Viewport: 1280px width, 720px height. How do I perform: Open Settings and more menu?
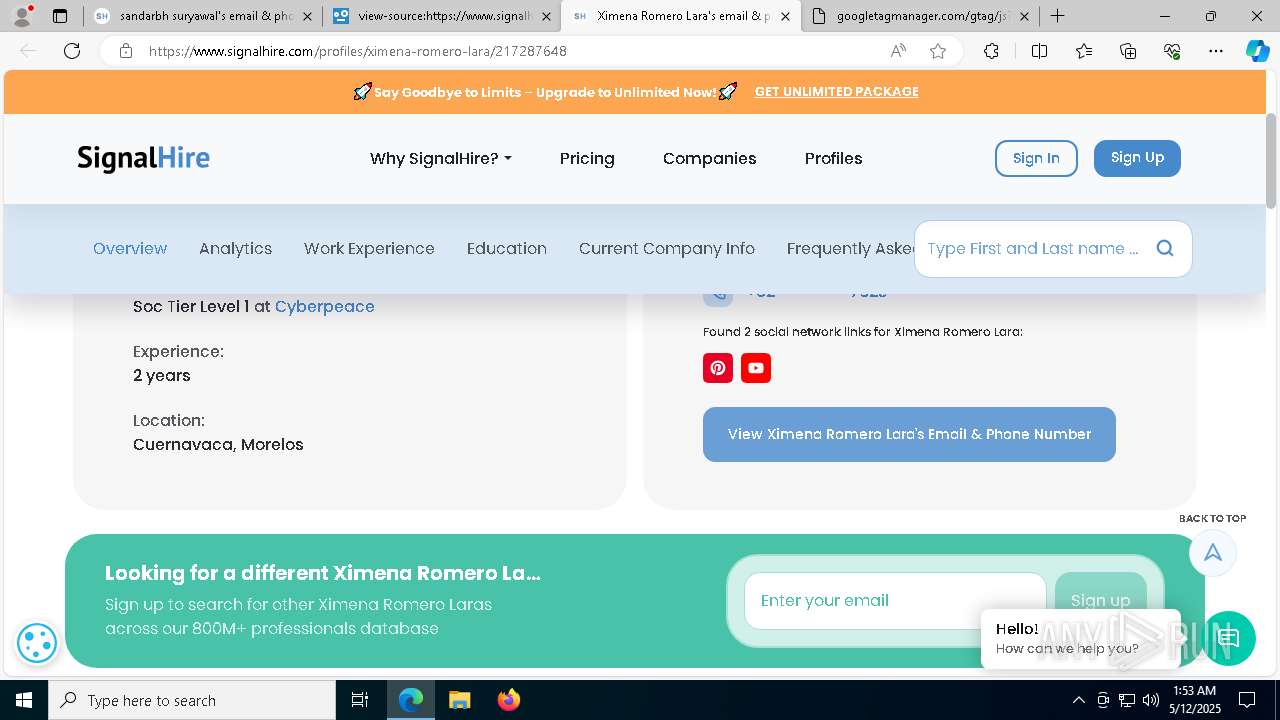tap(1216, 51)
